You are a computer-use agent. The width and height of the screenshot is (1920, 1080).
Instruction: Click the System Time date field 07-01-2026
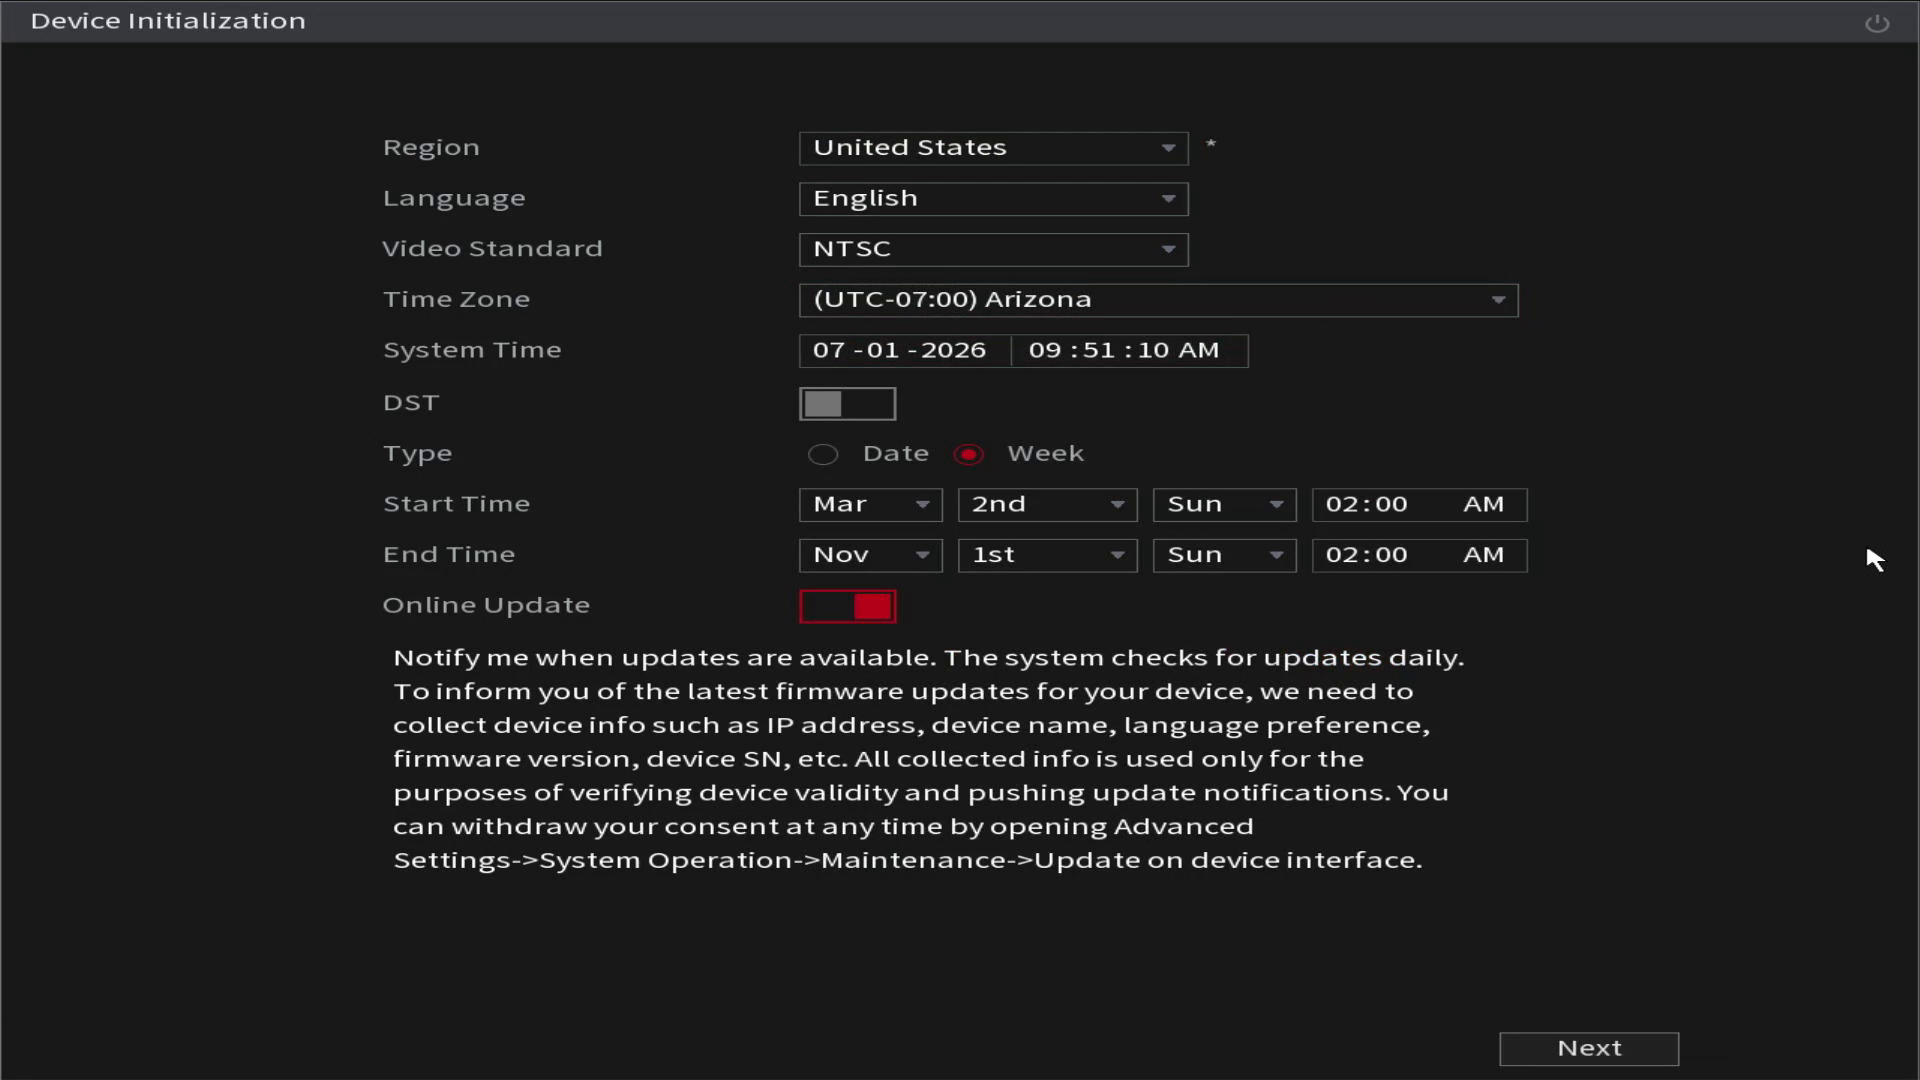(904, 351)
